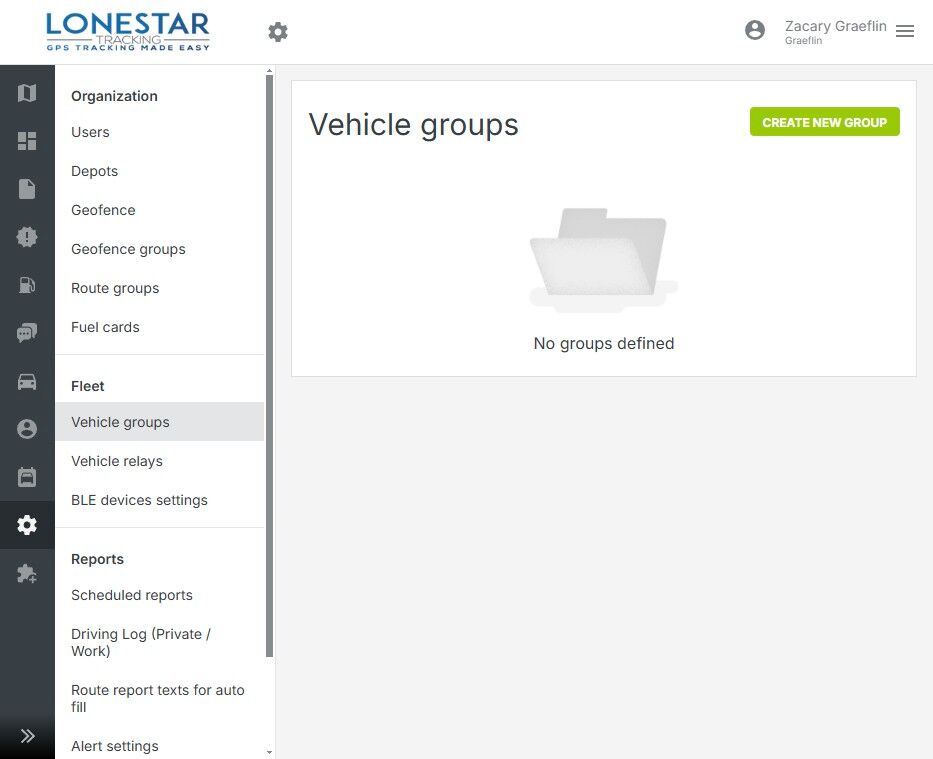Click the gear icon next to logo

tap(278, 32)
